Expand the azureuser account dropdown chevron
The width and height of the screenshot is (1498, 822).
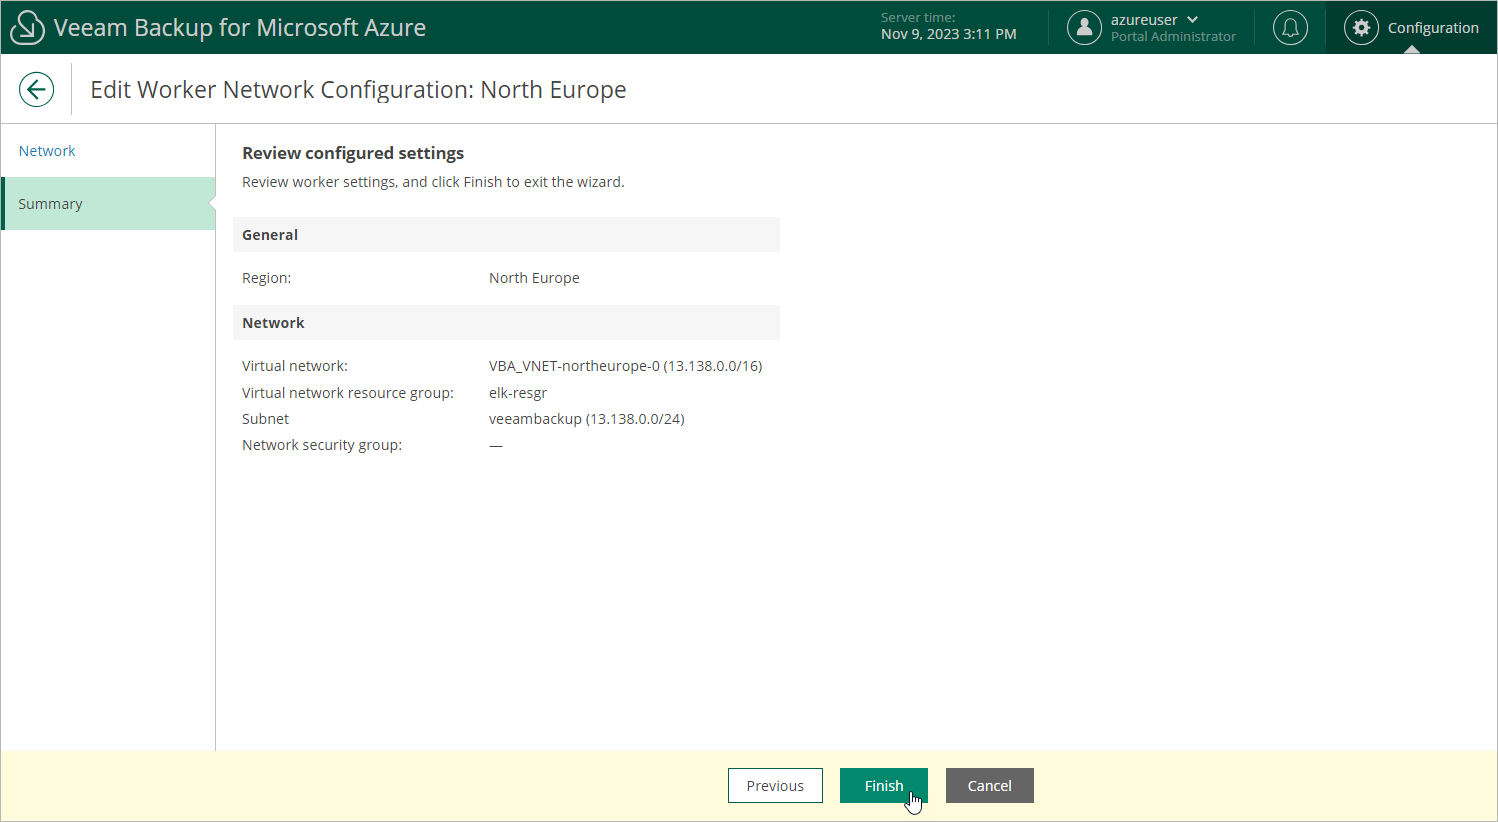click(x=1192, y=20)
